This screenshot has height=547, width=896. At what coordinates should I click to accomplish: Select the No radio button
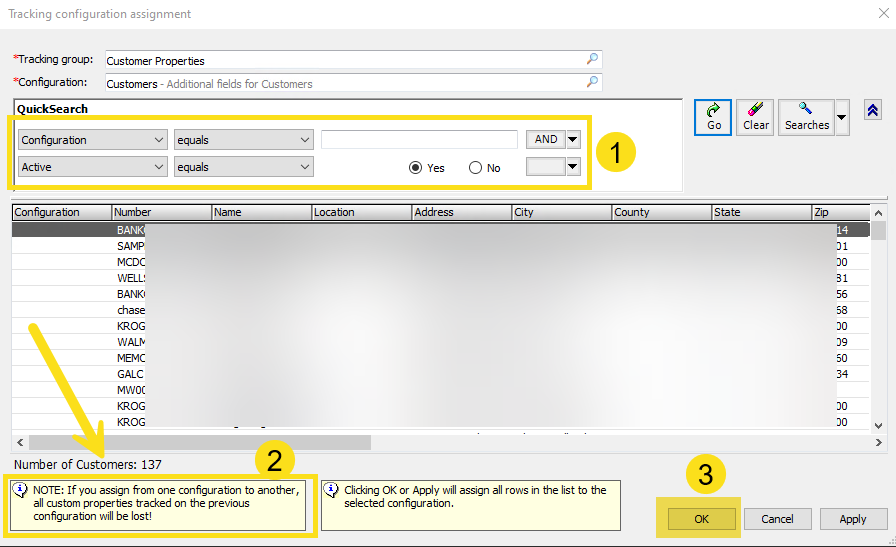[475, 167]
